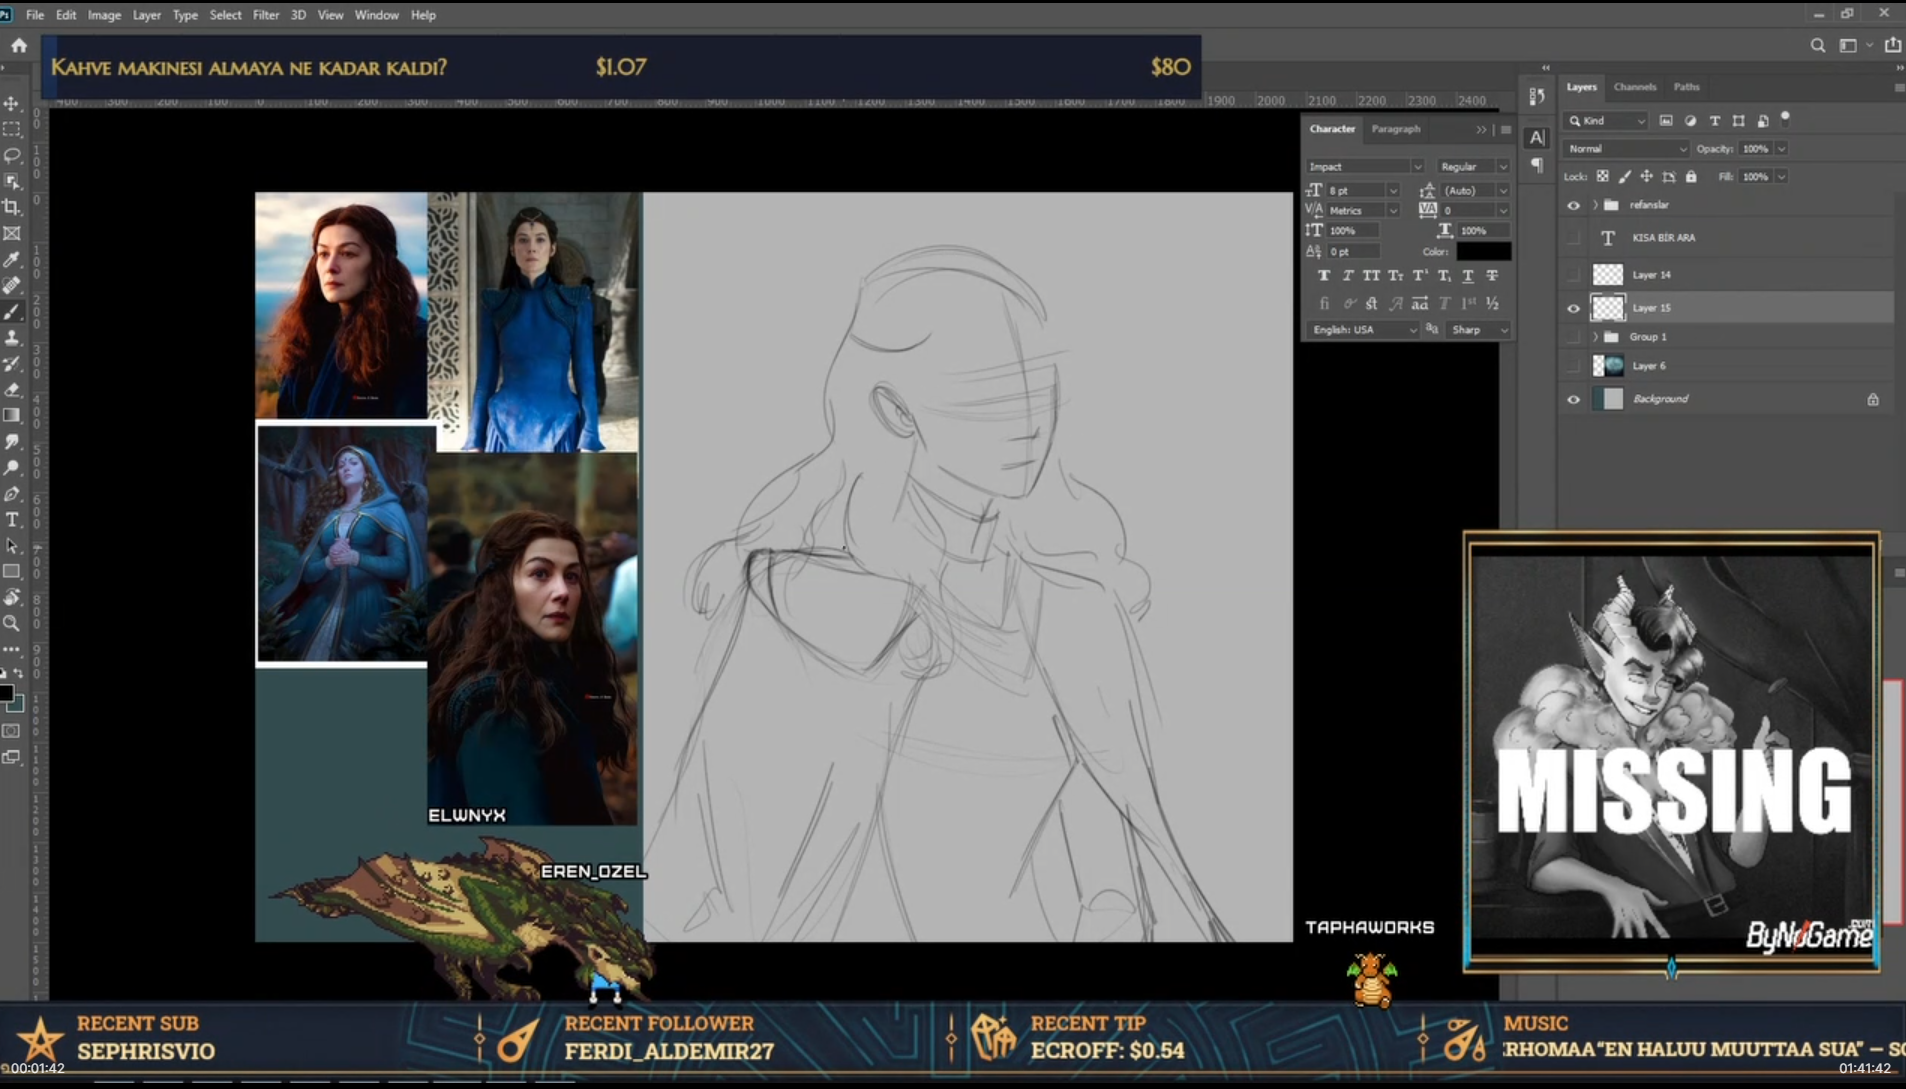Select the Zoom tool

point(12,623)
